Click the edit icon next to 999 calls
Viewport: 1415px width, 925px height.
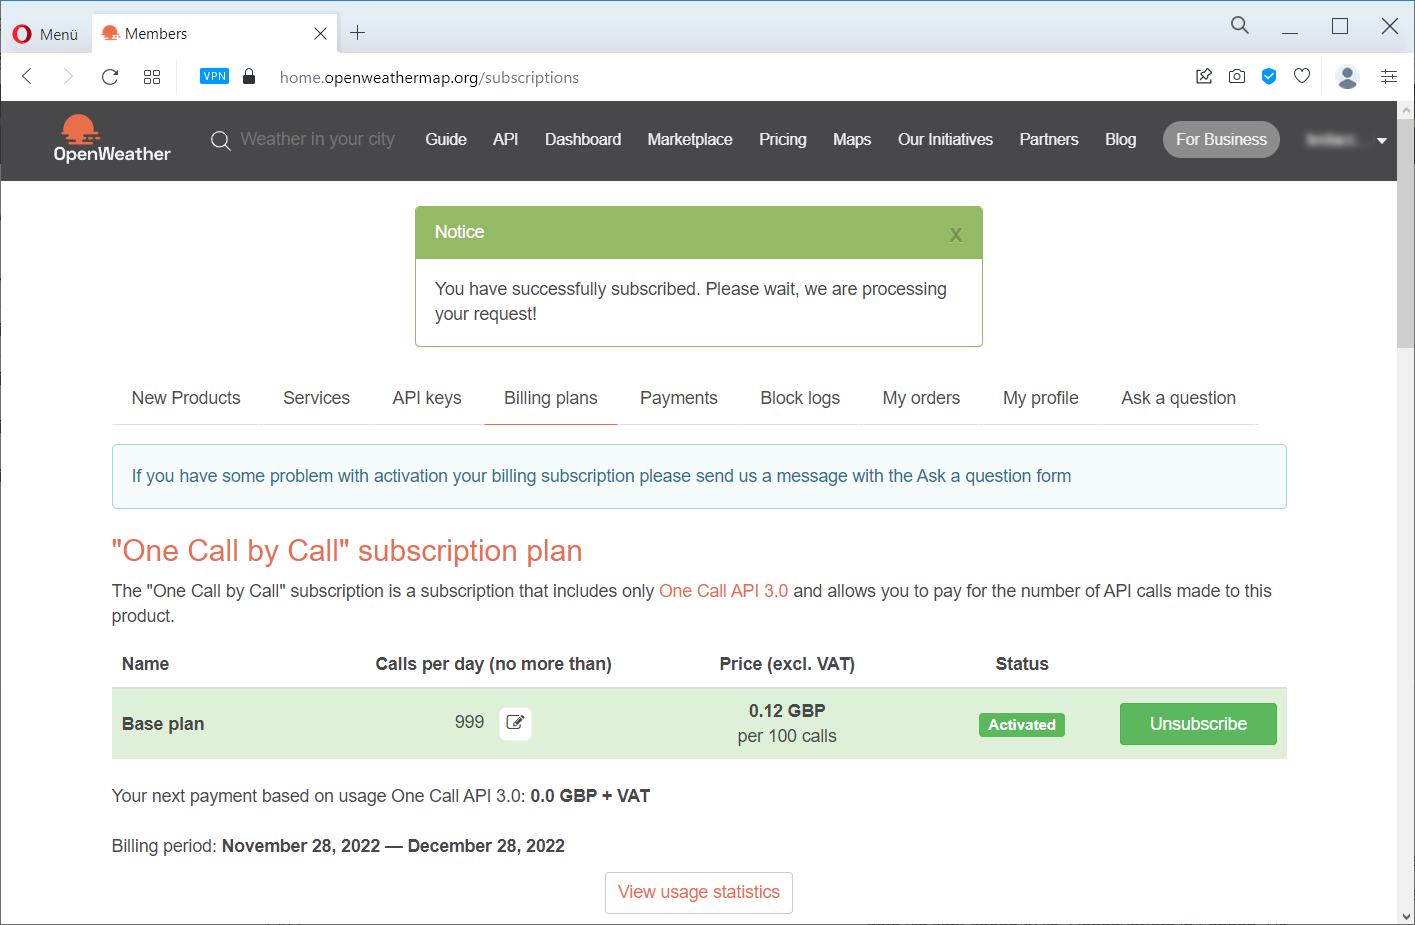tap(515, 723)
